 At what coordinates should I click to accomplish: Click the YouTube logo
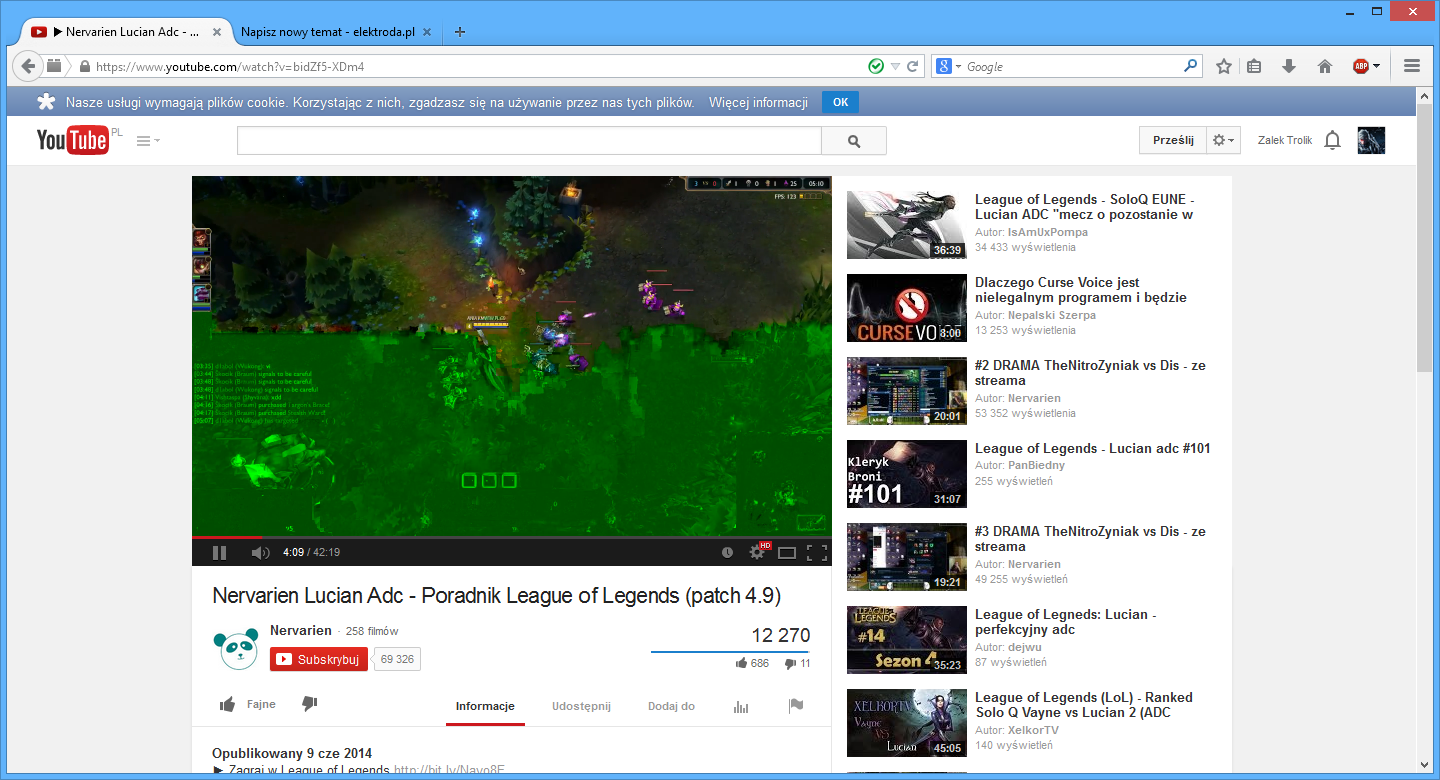point(72,140)
